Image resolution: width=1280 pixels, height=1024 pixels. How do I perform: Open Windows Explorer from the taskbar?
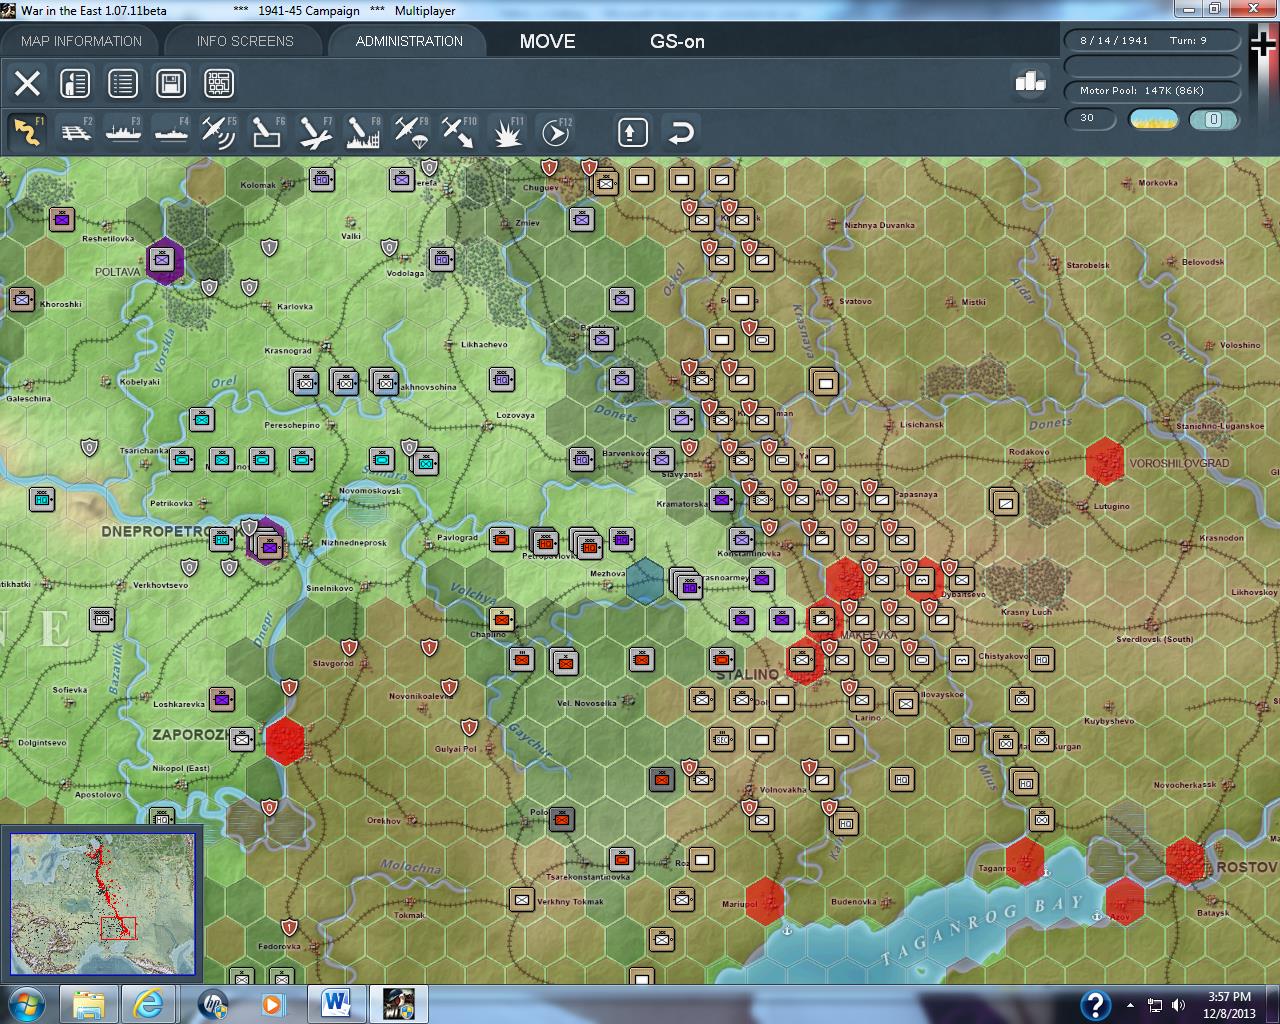click(x=88, y=1004)
